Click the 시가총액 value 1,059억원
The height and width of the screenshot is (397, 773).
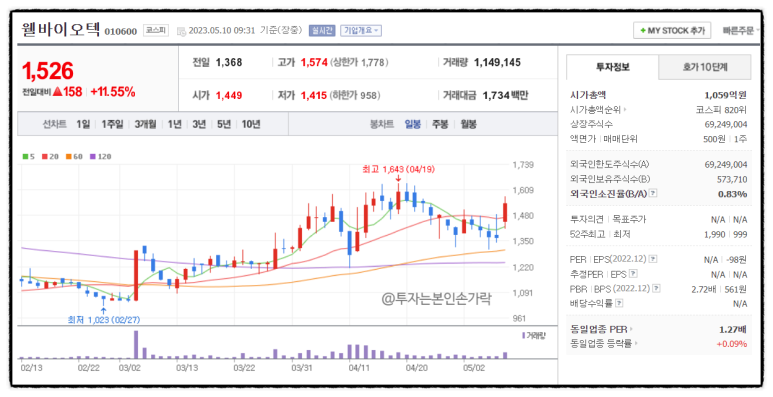(x=726, y=95)
